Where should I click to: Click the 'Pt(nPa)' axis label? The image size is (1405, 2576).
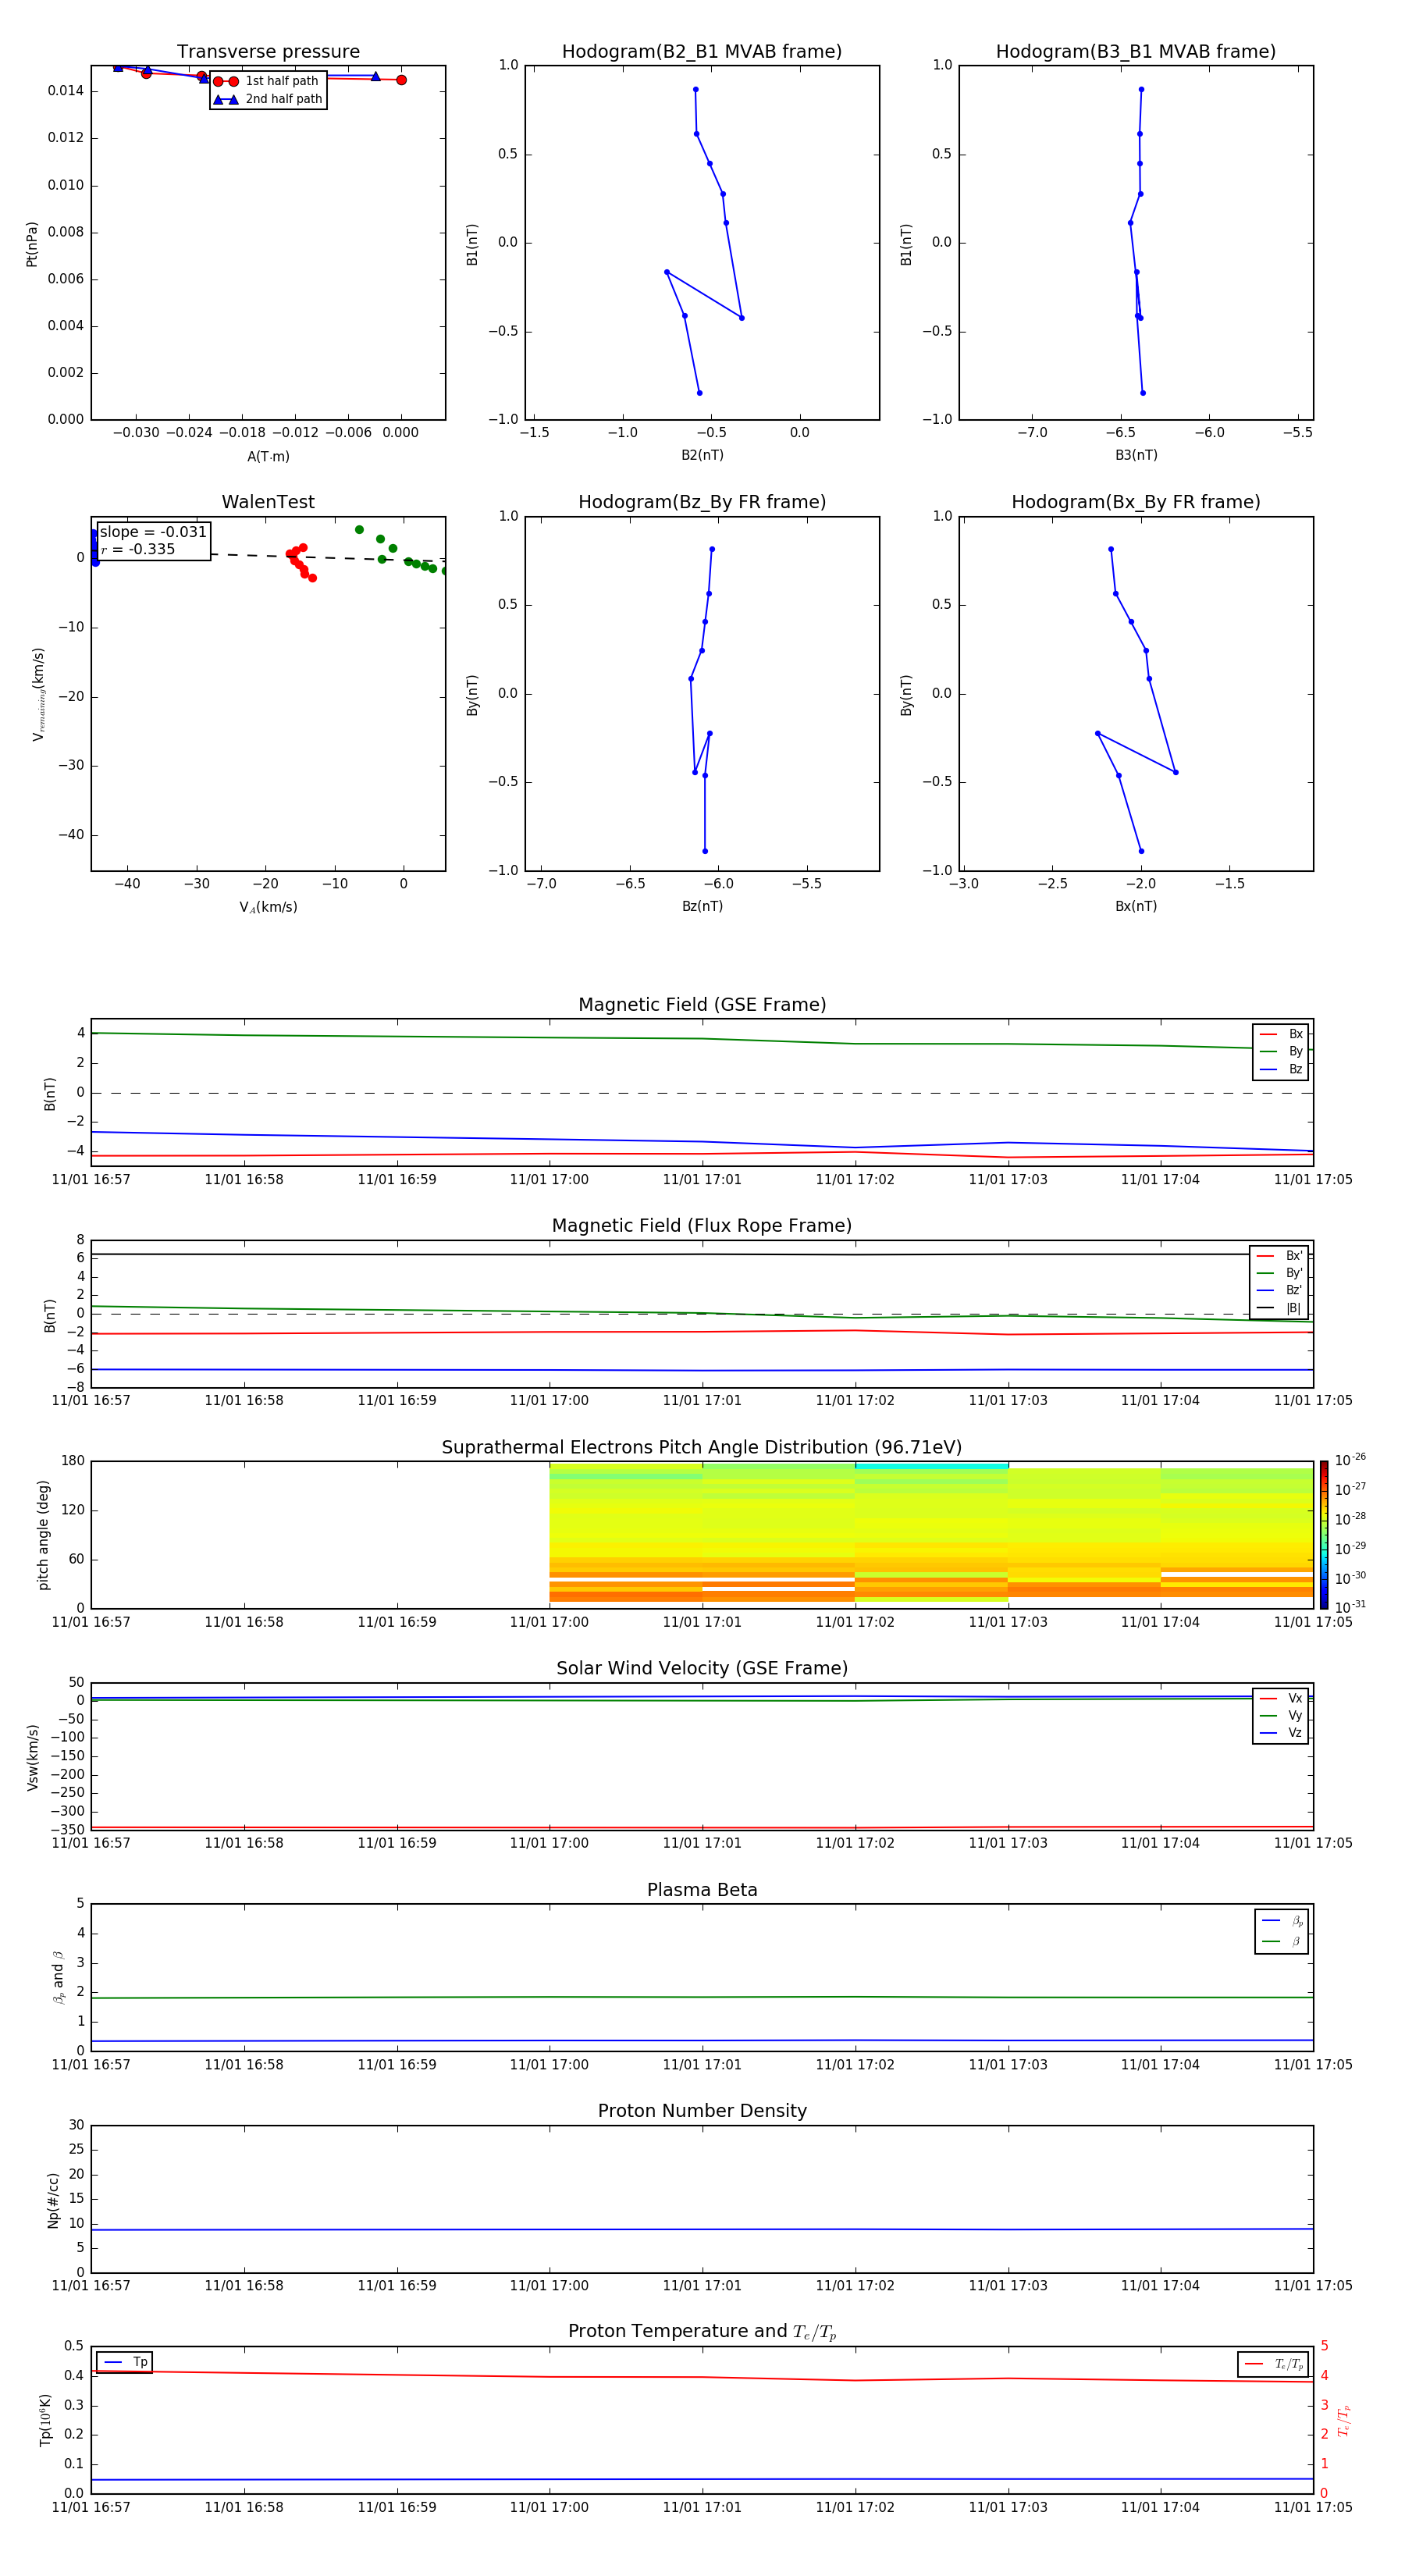click(32, 244)
